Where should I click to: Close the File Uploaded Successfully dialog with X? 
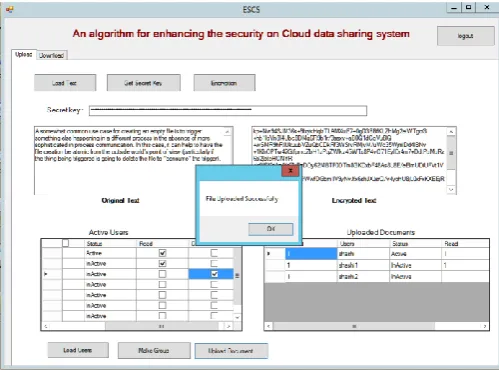coord(290,171)
